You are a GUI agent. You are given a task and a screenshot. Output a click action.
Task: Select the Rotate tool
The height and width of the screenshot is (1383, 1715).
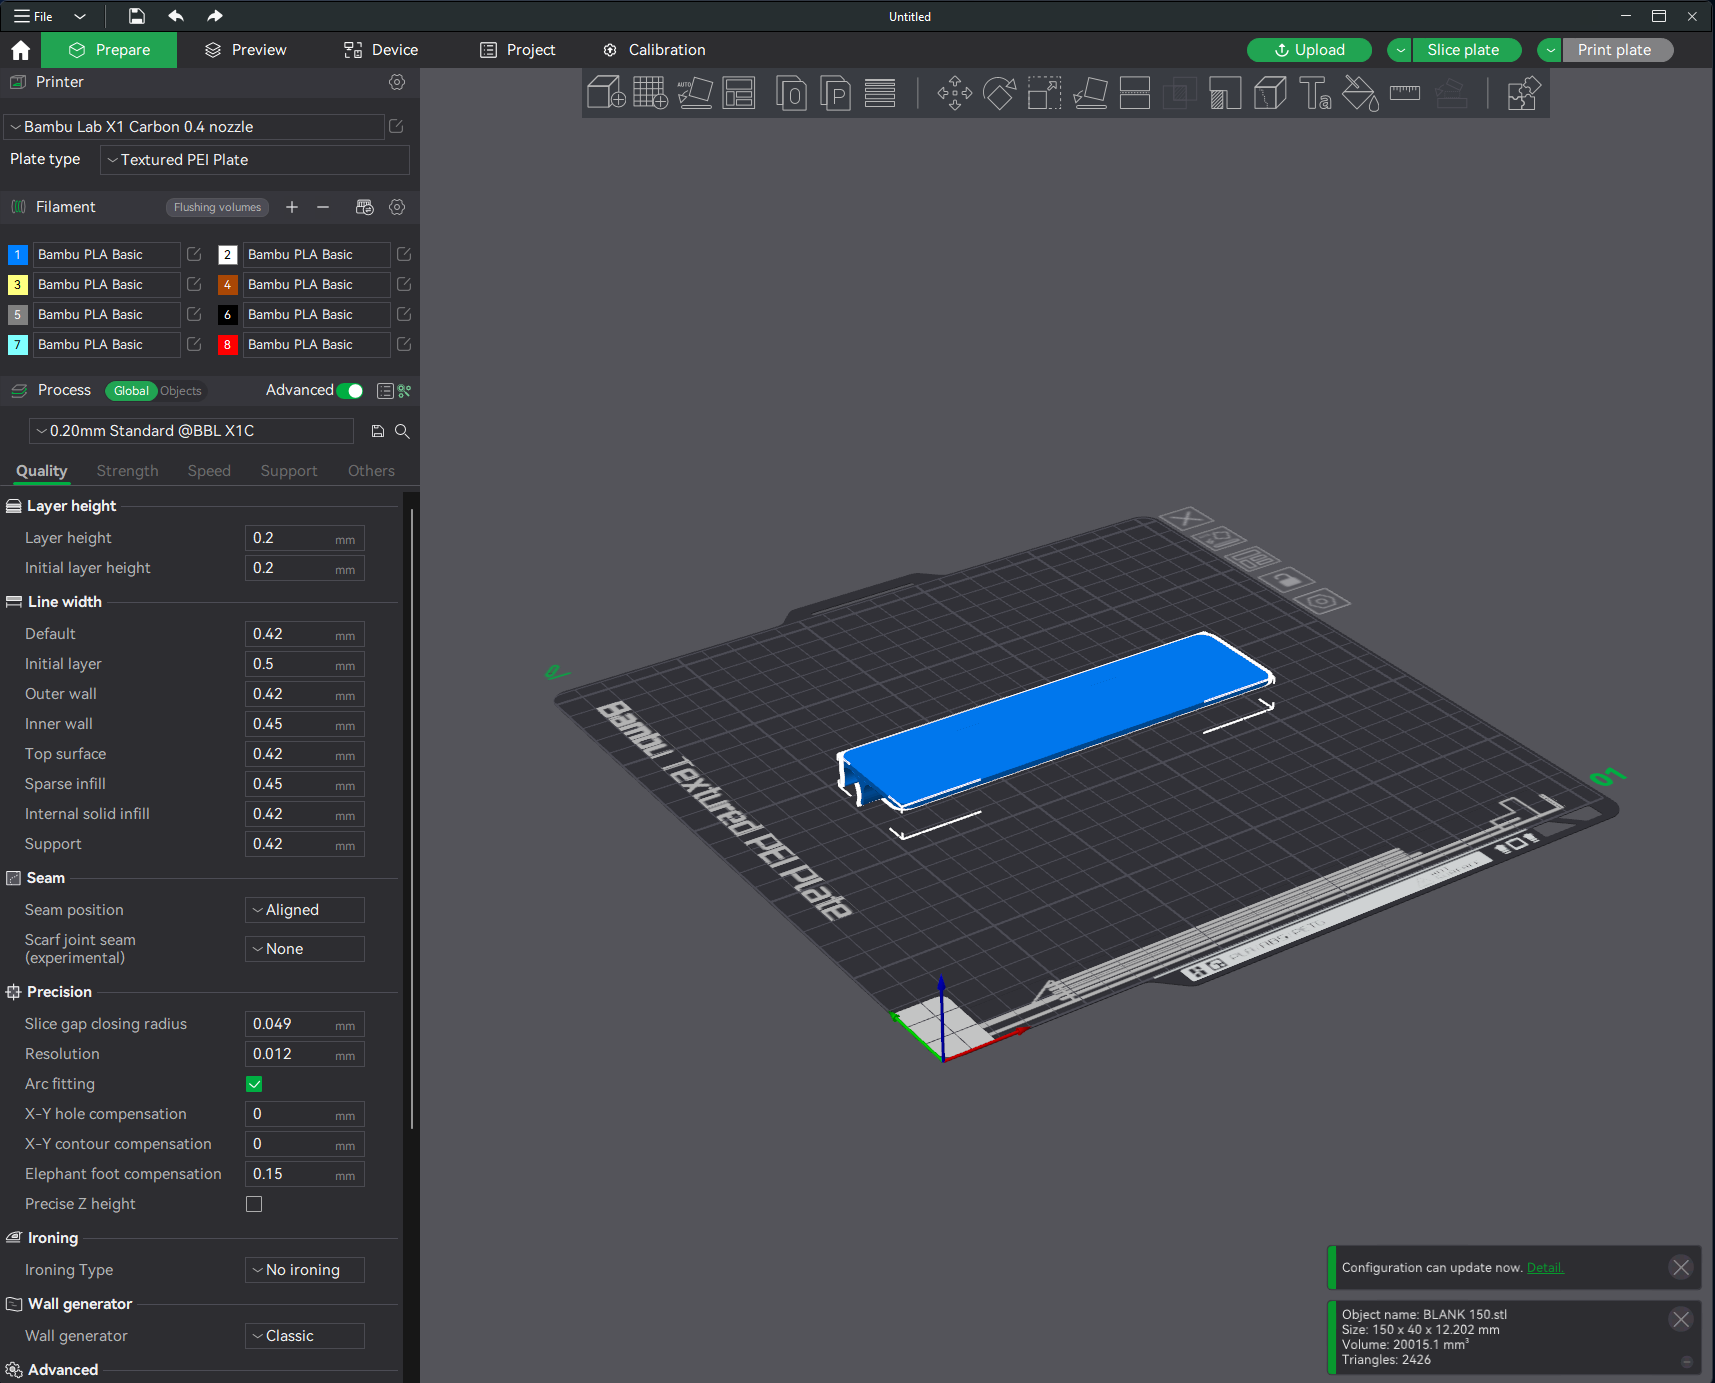coord(1000,93)
